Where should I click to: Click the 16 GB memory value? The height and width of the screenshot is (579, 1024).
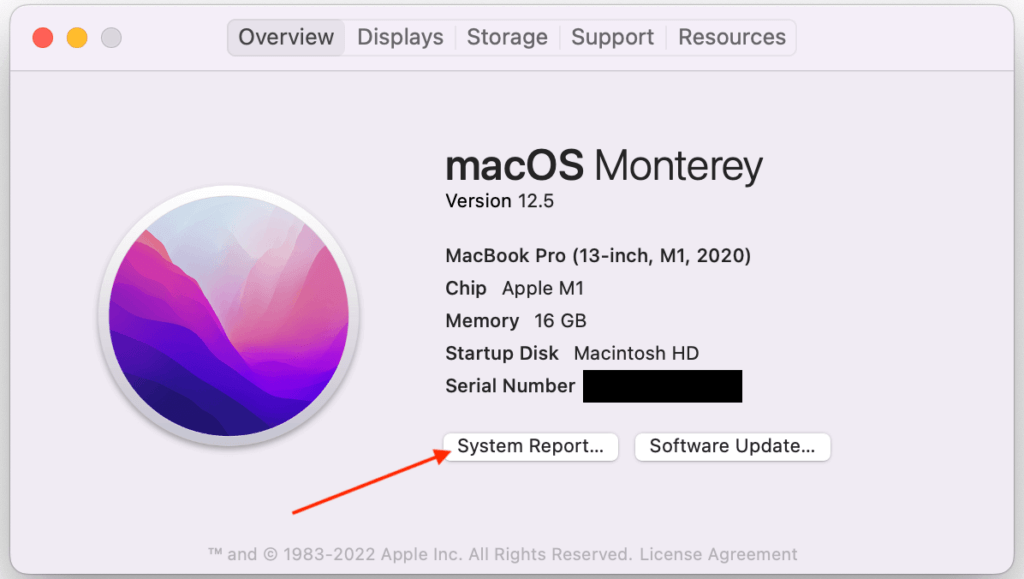coord(560,321)
